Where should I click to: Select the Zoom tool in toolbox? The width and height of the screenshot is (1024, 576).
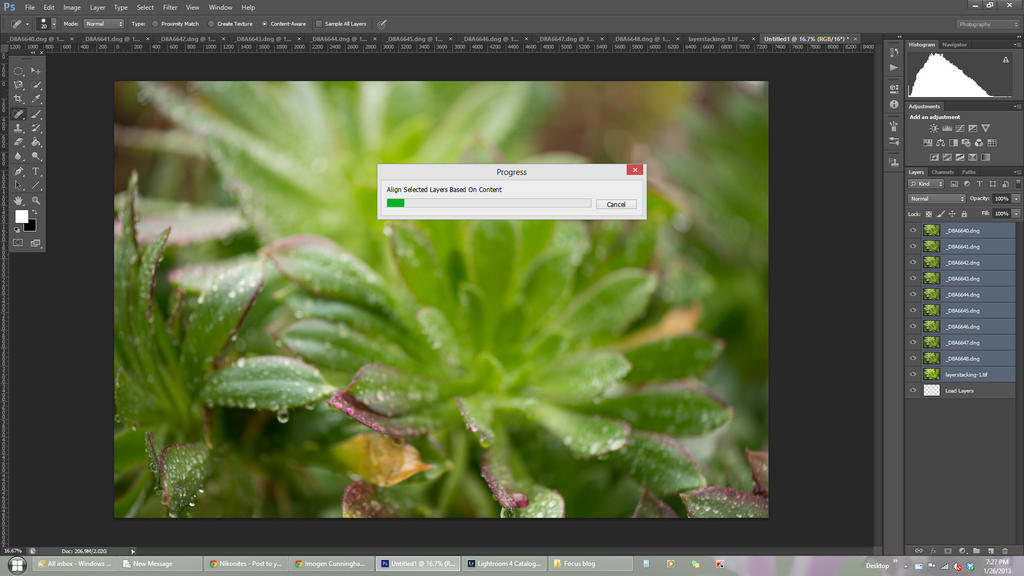pos(37,200)
